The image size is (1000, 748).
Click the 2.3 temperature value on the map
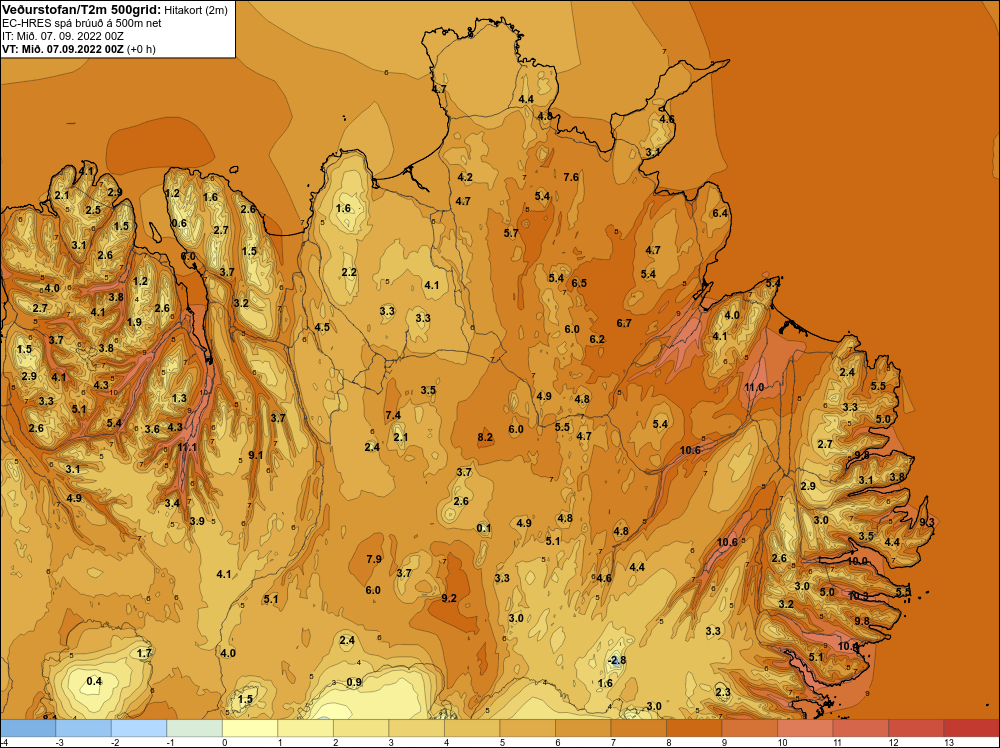coord(723,693)
